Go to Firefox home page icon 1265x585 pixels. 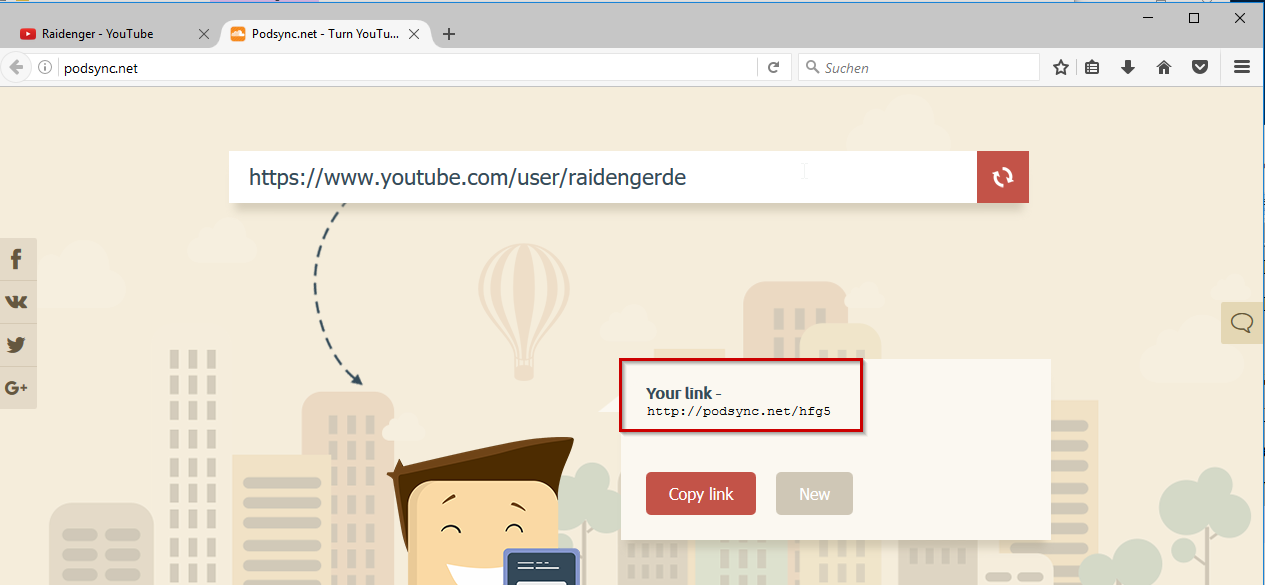pyautogui.click(x=1164, y=67)
